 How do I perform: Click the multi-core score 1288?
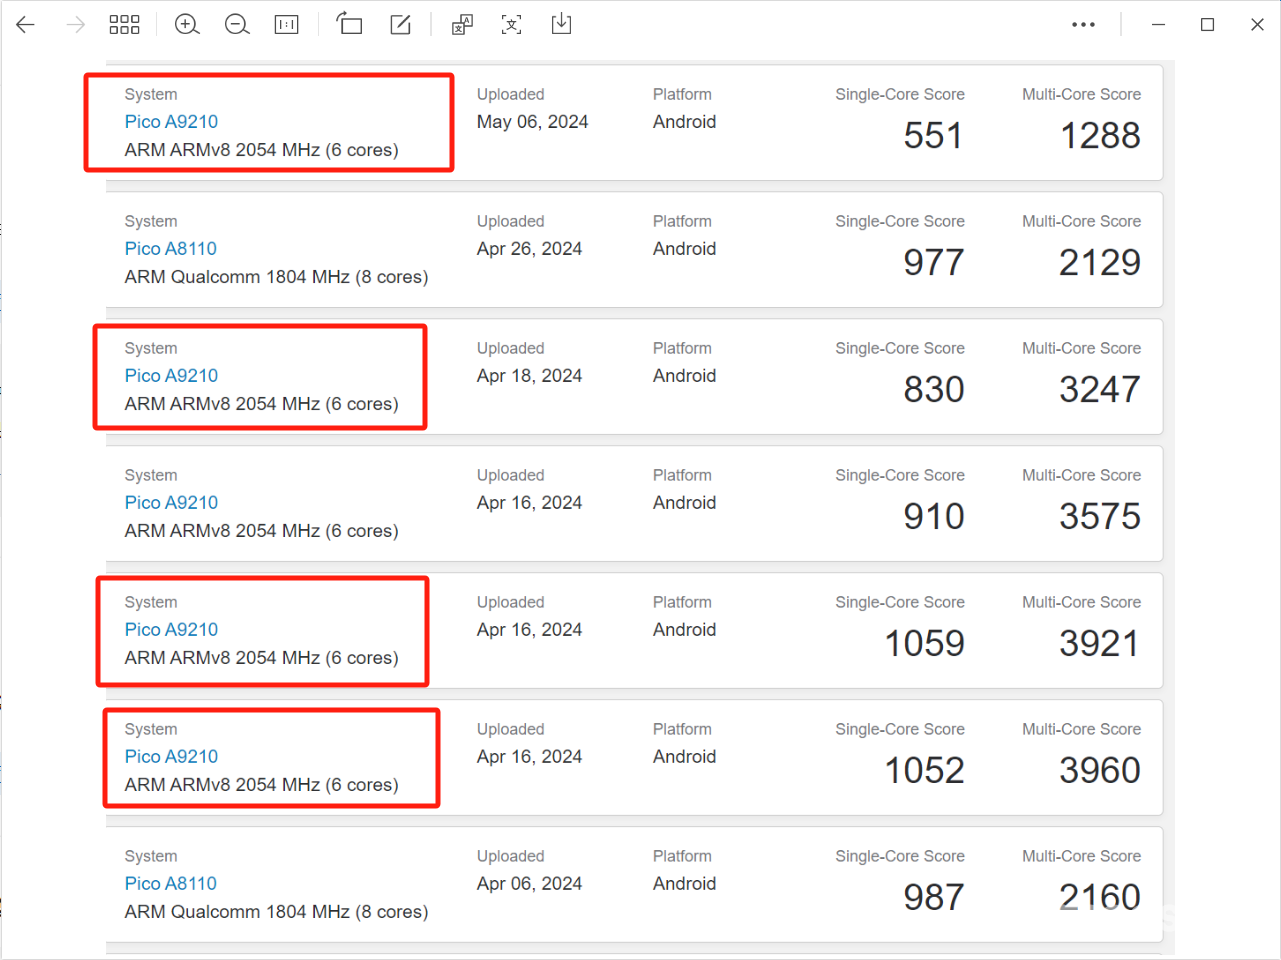[1100, 136]
